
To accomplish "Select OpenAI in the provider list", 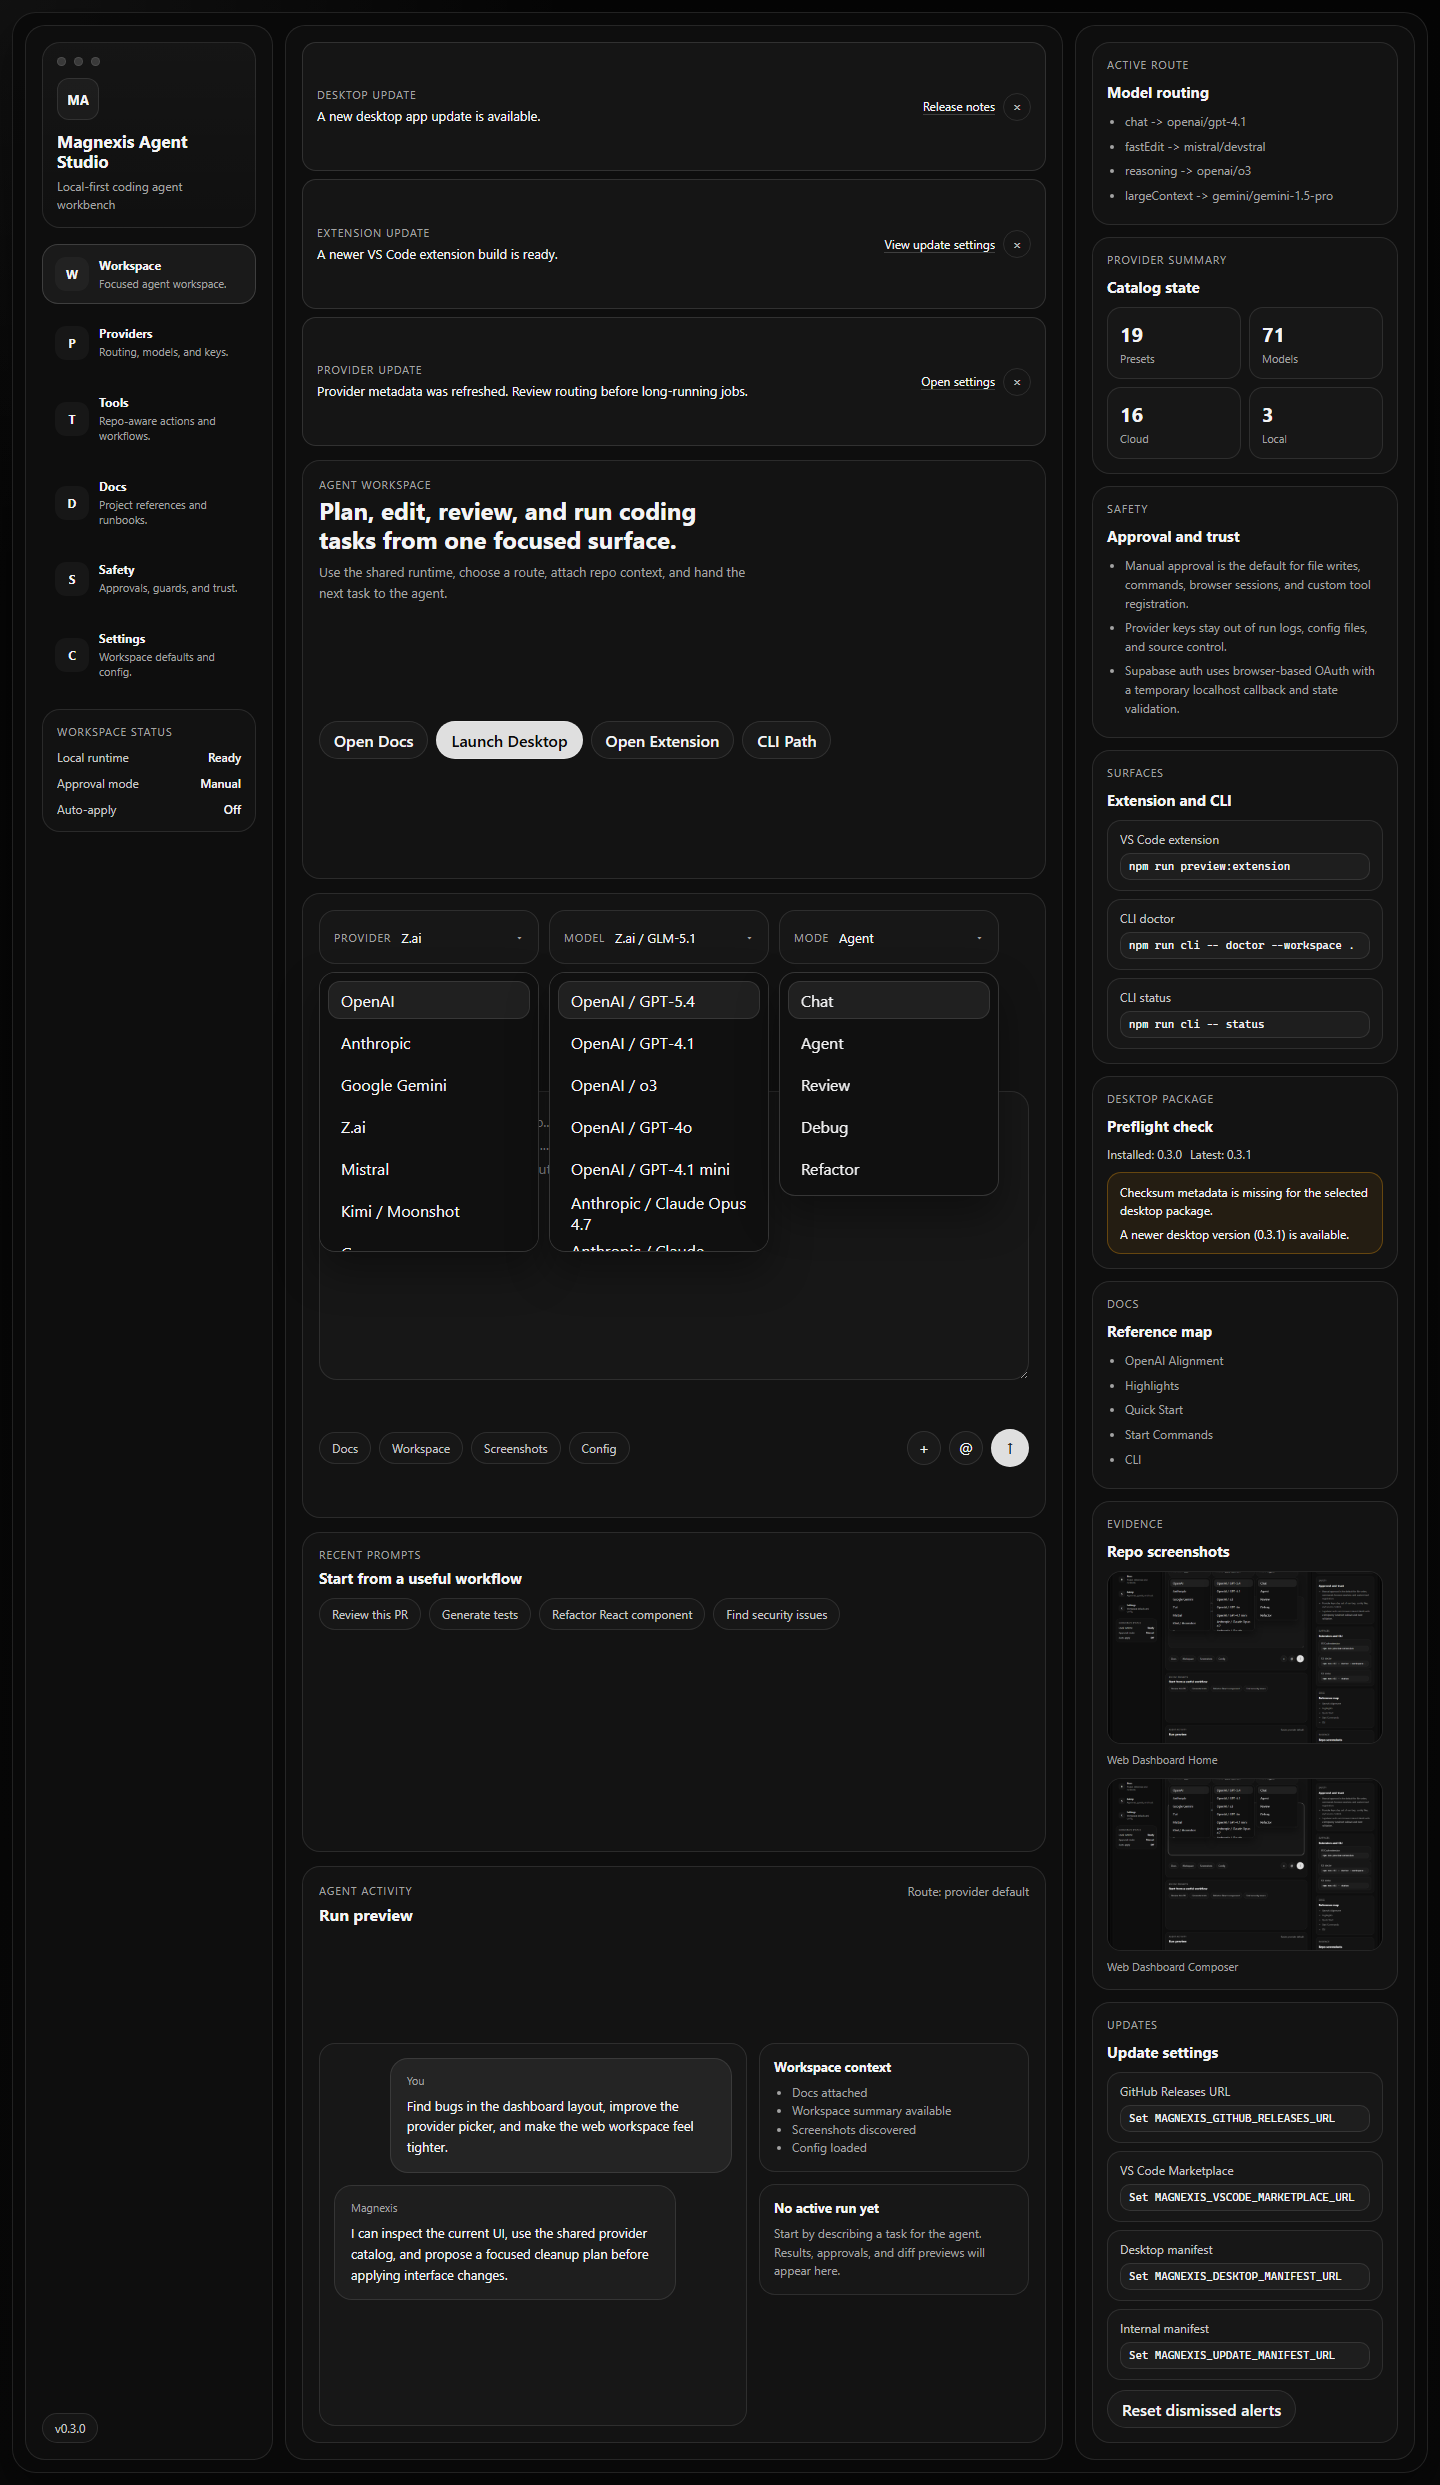I will pos(429,1001).
